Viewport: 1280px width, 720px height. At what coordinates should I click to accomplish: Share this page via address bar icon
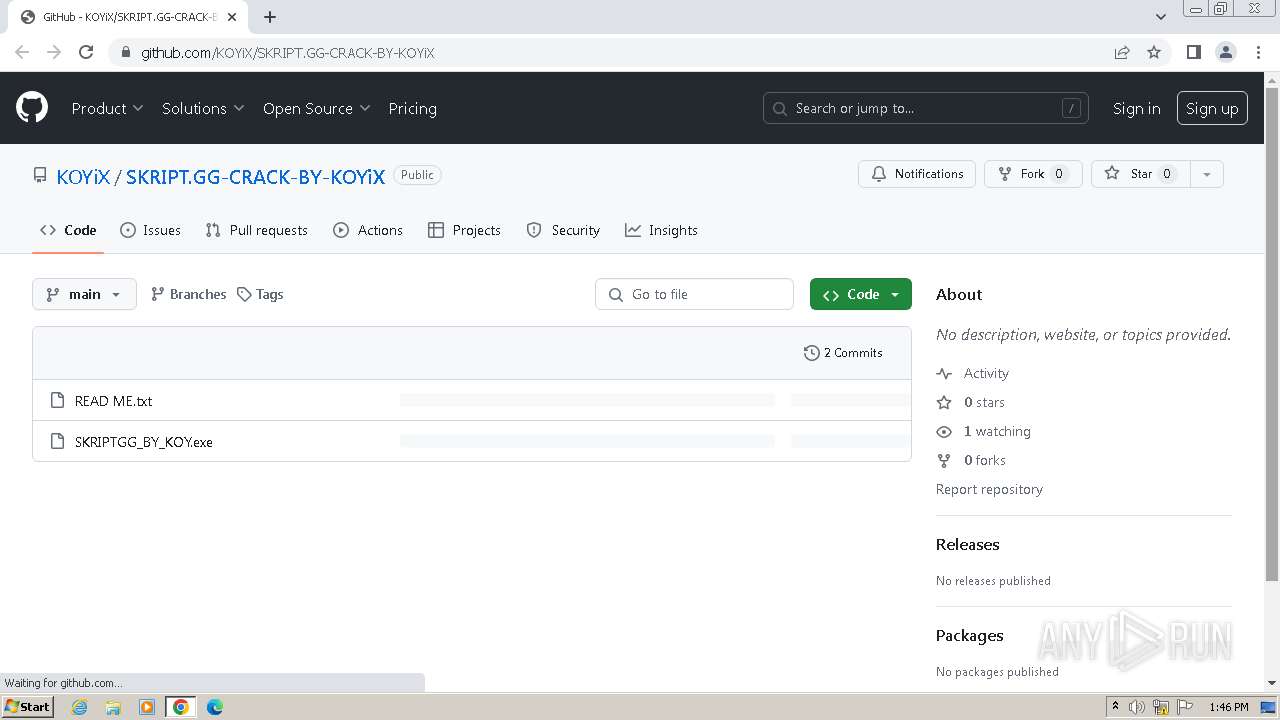coord(1122,52)
